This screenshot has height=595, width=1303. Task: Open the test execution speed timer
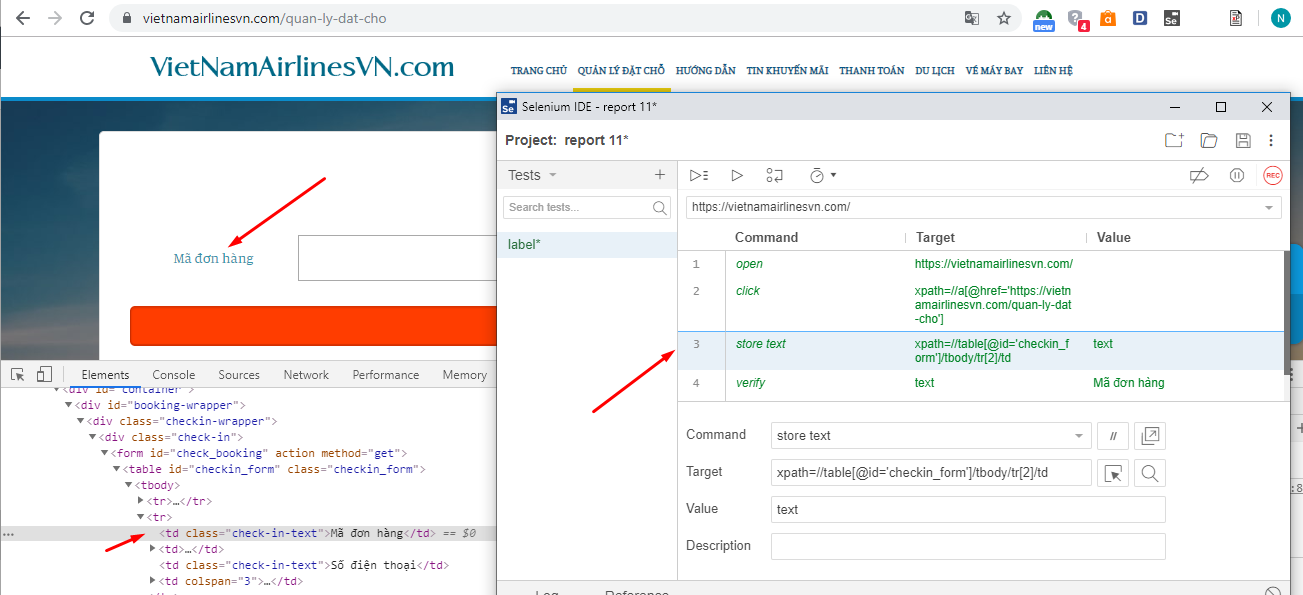(x=822, y=175)
